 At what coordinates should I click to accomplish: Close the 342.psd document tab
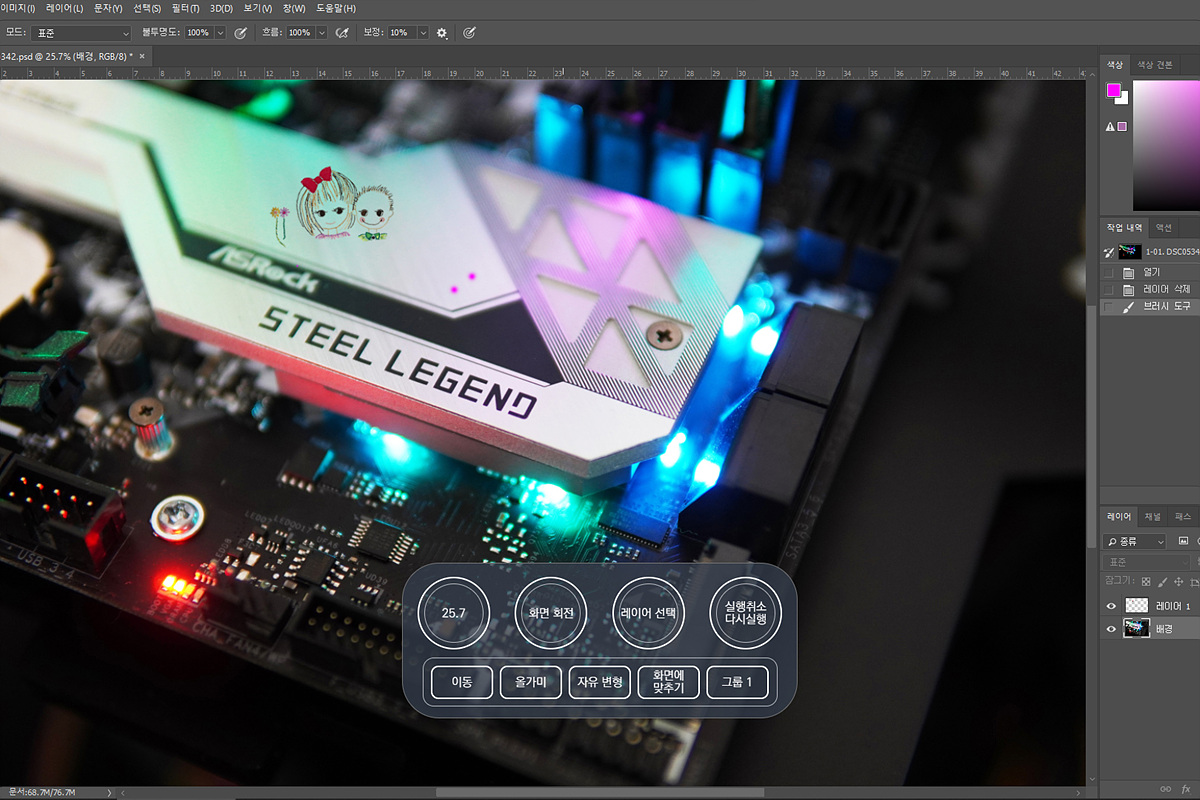click(x=142, y=56)
